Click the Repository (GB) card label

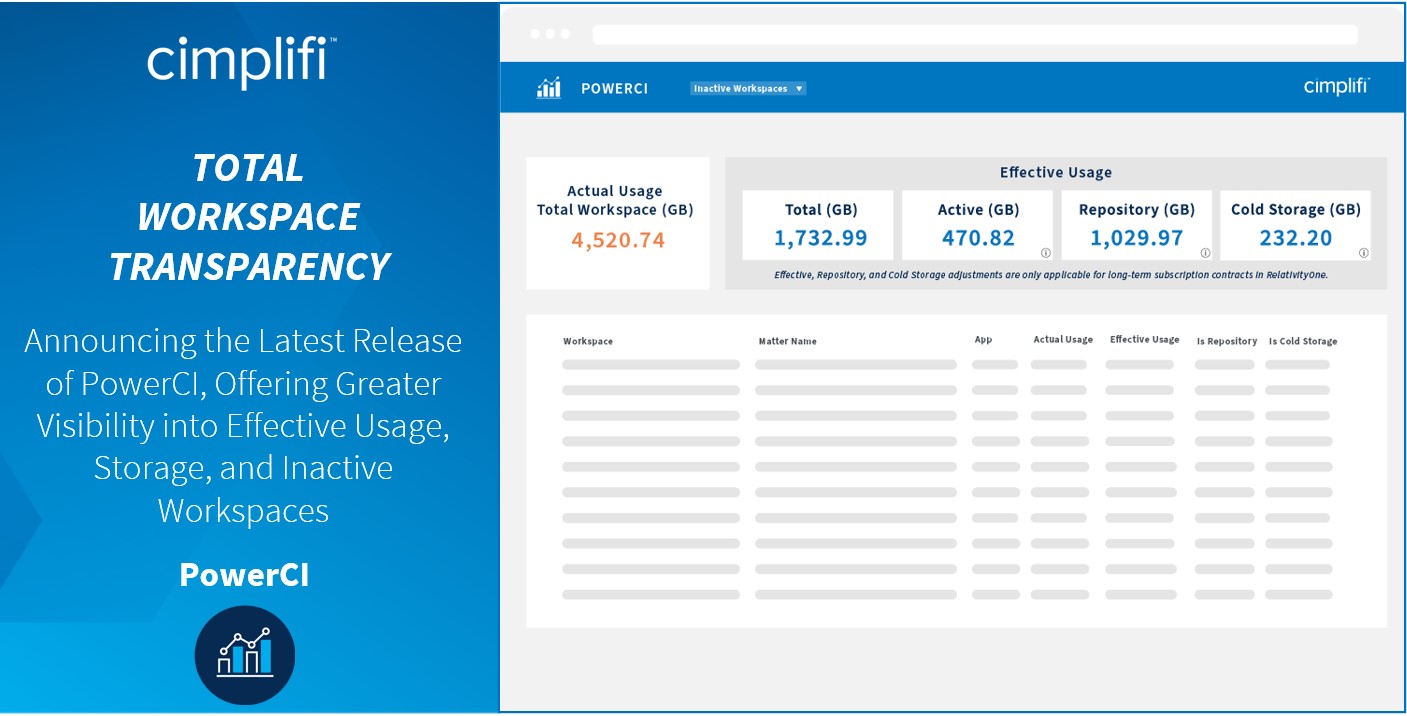click(1136, 209)
